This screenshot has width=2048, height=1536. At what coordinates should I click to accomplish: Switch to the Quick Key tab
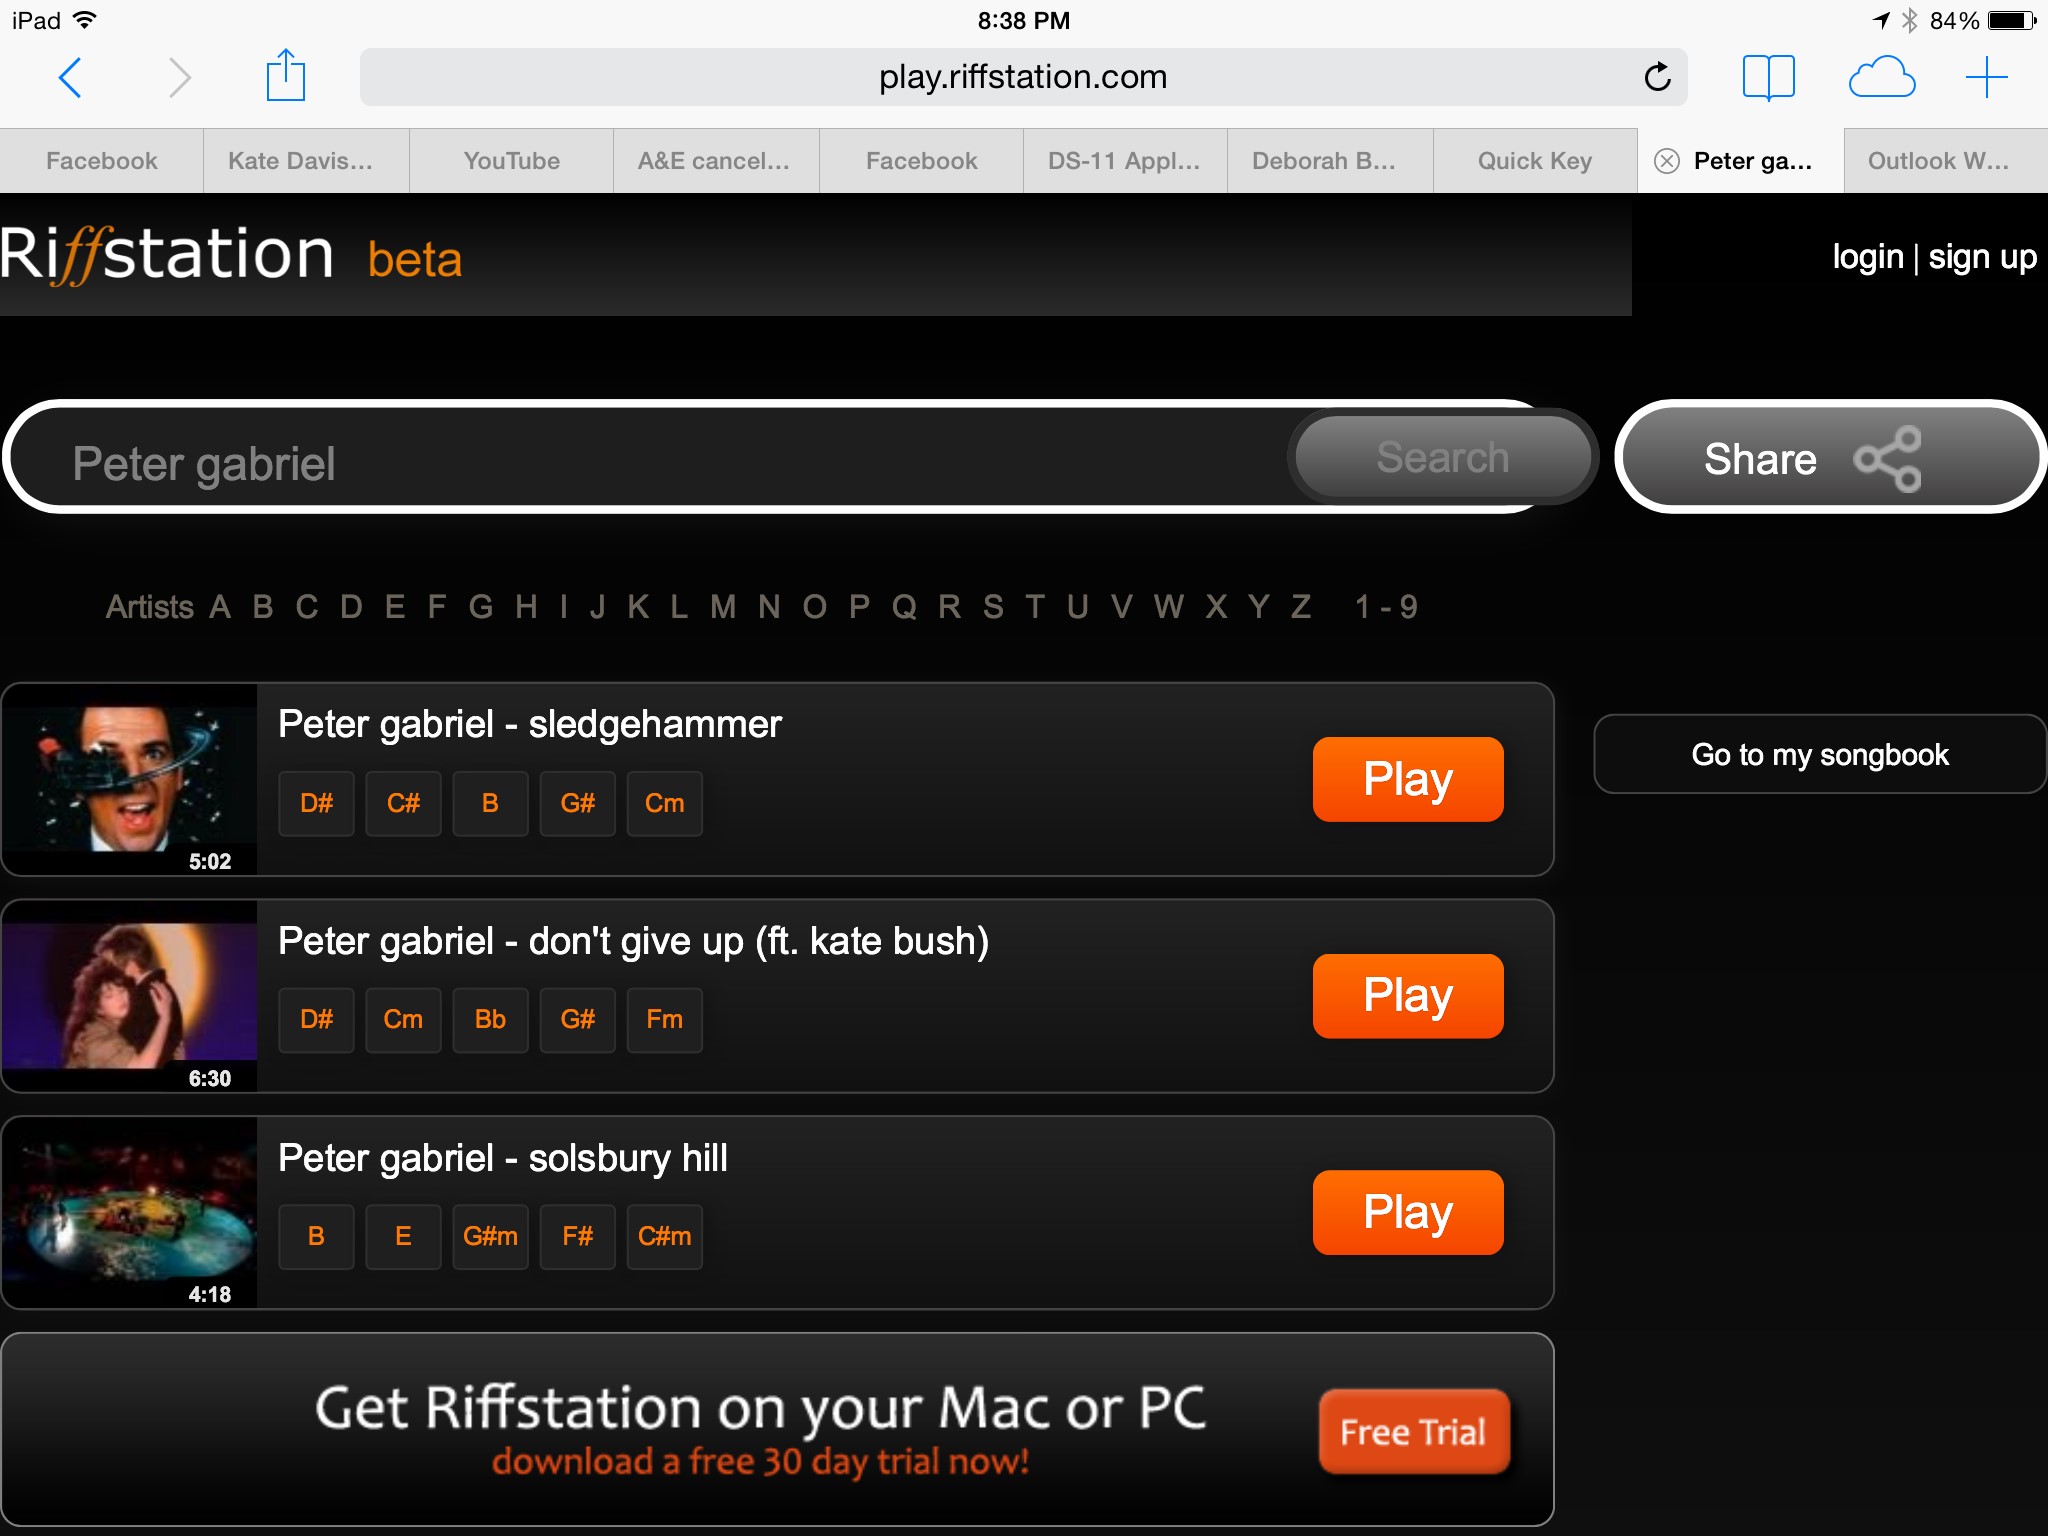tap(1535, 161)
